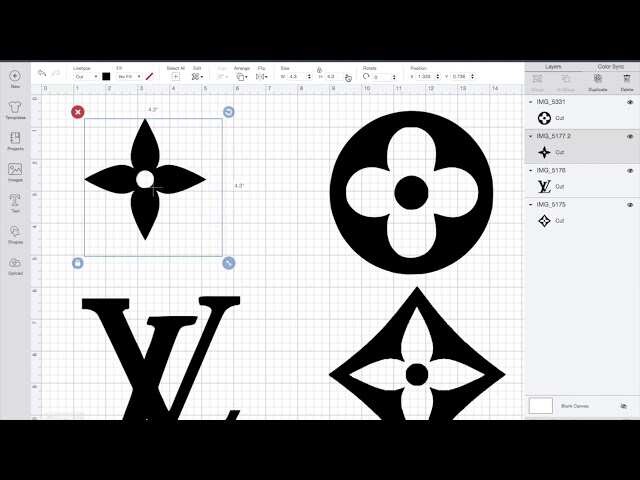The height and width of the screenshot is (480, 640).
Task: Click the New project icon
Action: [15, 76]
